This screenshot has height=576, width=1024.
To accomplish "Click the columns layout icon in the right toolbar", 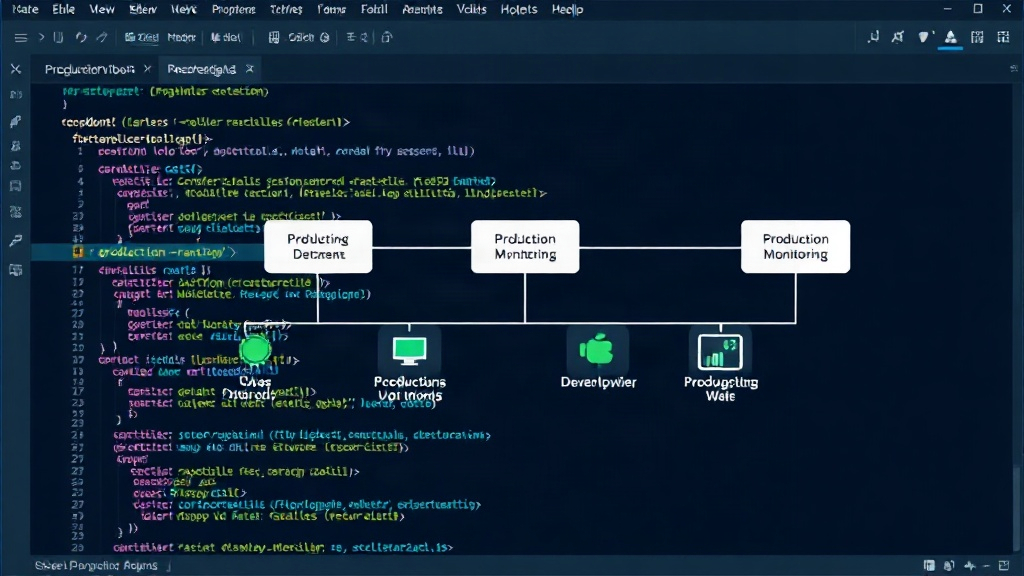I will pyautogui.click(x=977, y=37).
